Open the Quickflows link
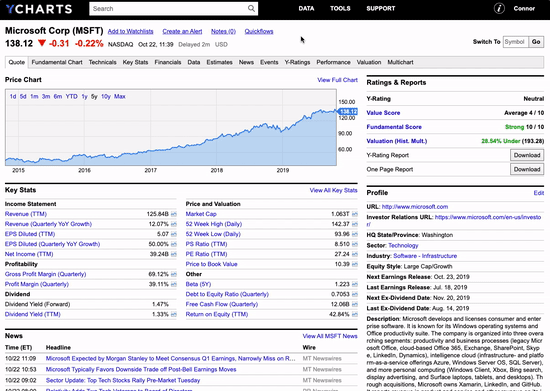The width and height of the screenshot is (550, 391). point(259,31)
